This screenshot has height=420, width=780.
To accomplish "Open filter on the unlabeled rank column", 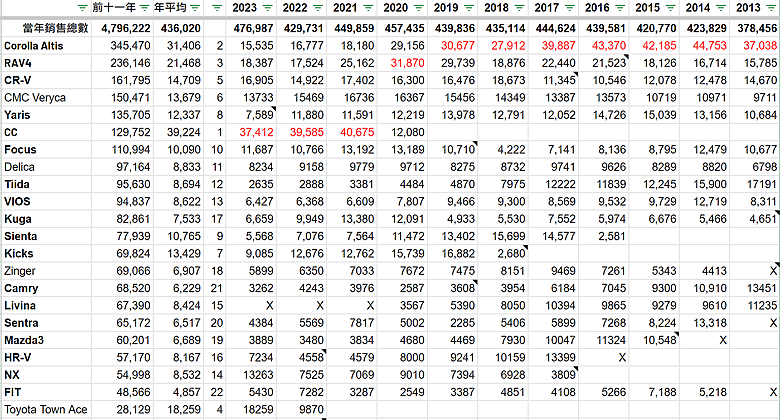I will [x=216, y=8].
